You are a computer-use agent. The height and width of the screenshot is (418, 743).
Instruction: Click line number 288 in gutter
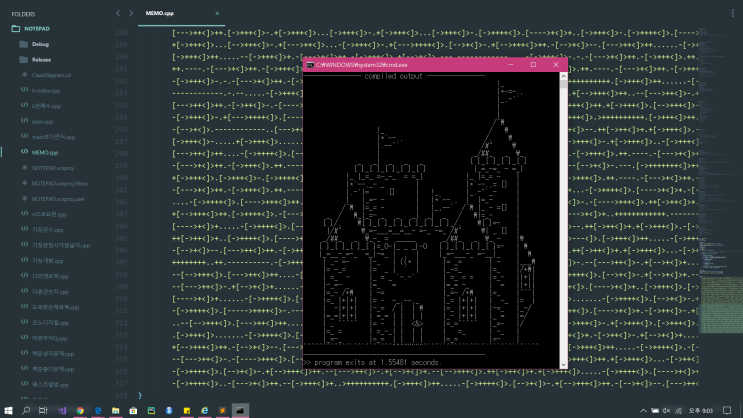coord(121,33)
